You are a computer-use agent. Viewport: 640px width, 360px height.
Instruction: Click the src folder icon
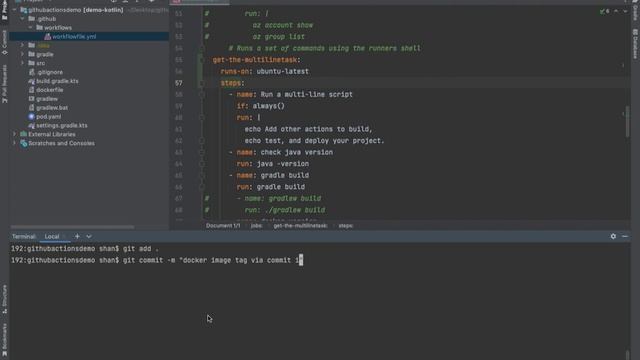coord(31,63)
